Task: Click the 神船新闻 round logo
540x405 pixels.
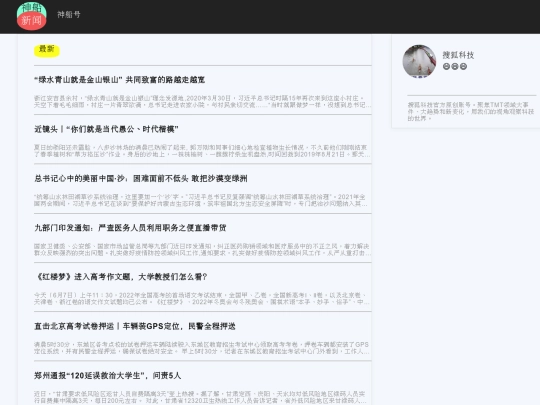Action: click(x=31, y=15)
